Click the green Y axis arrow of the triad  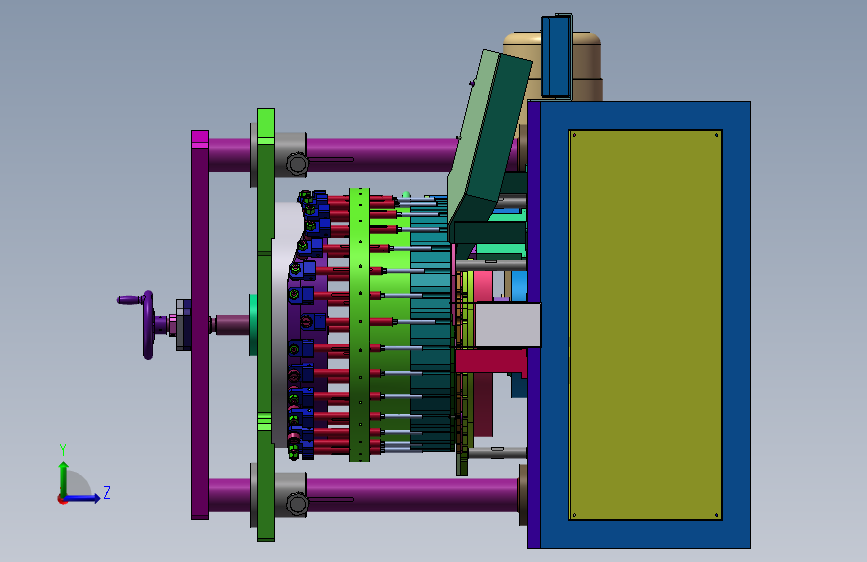point(64,478)
